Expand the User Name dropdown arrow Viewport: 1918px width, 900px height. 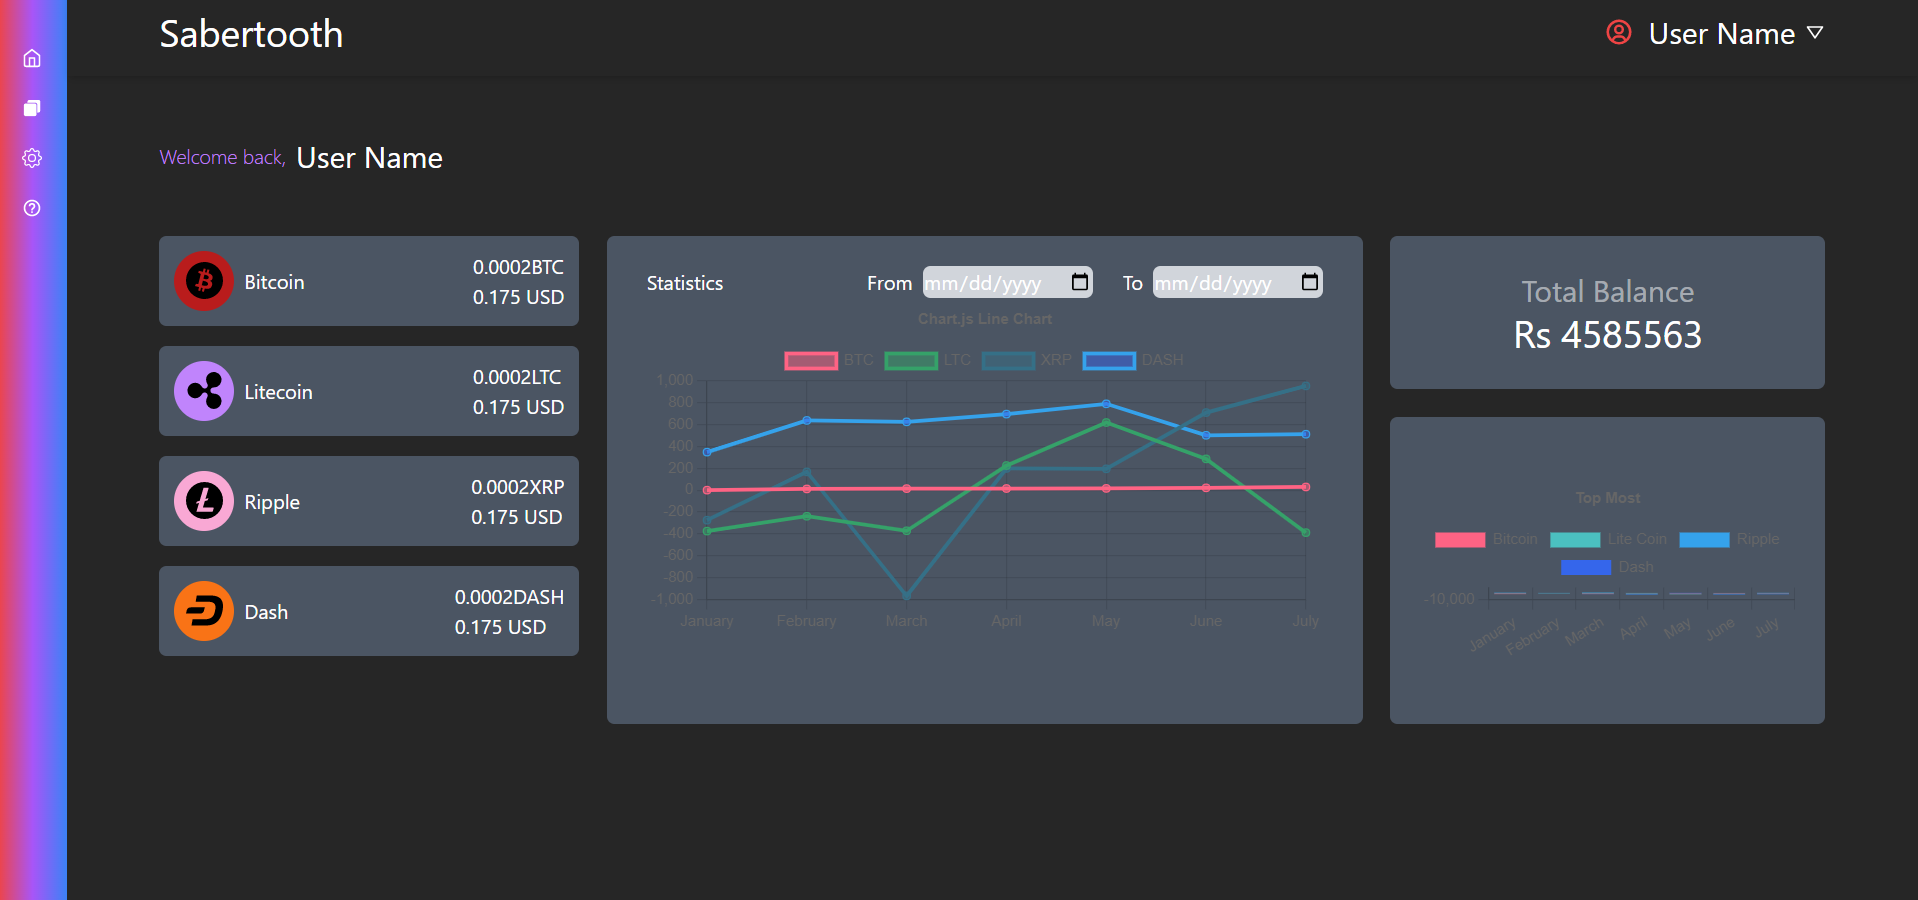(x=1815, y=33)
